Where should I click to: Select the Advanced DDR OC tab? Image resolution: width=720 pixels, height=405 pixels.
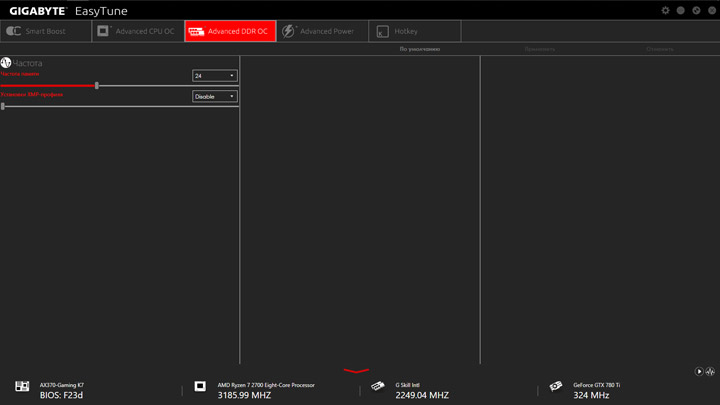[x=230, y=31]
